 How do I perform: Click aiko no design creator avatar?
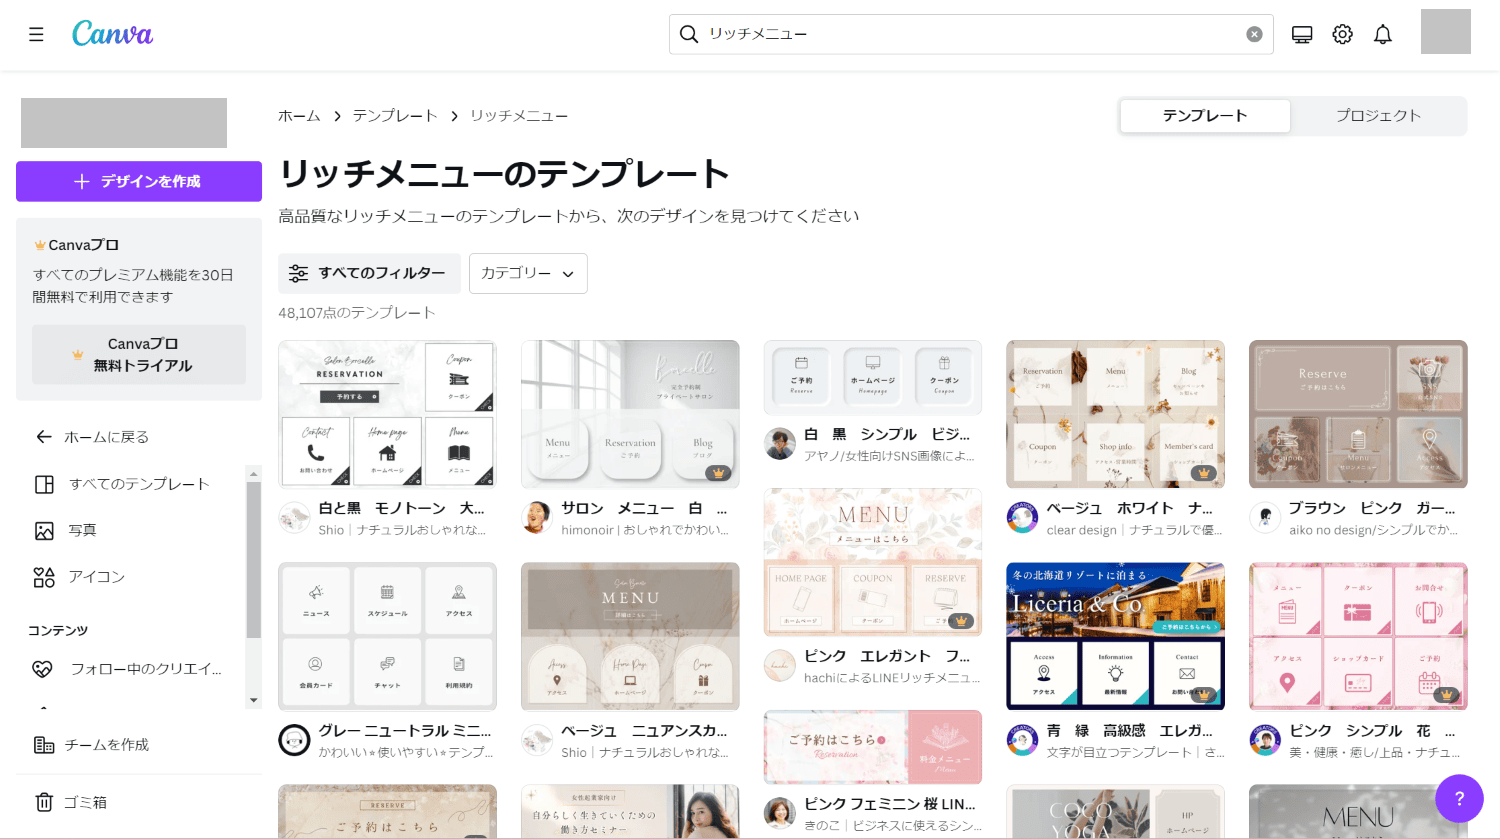point(1265,518)
